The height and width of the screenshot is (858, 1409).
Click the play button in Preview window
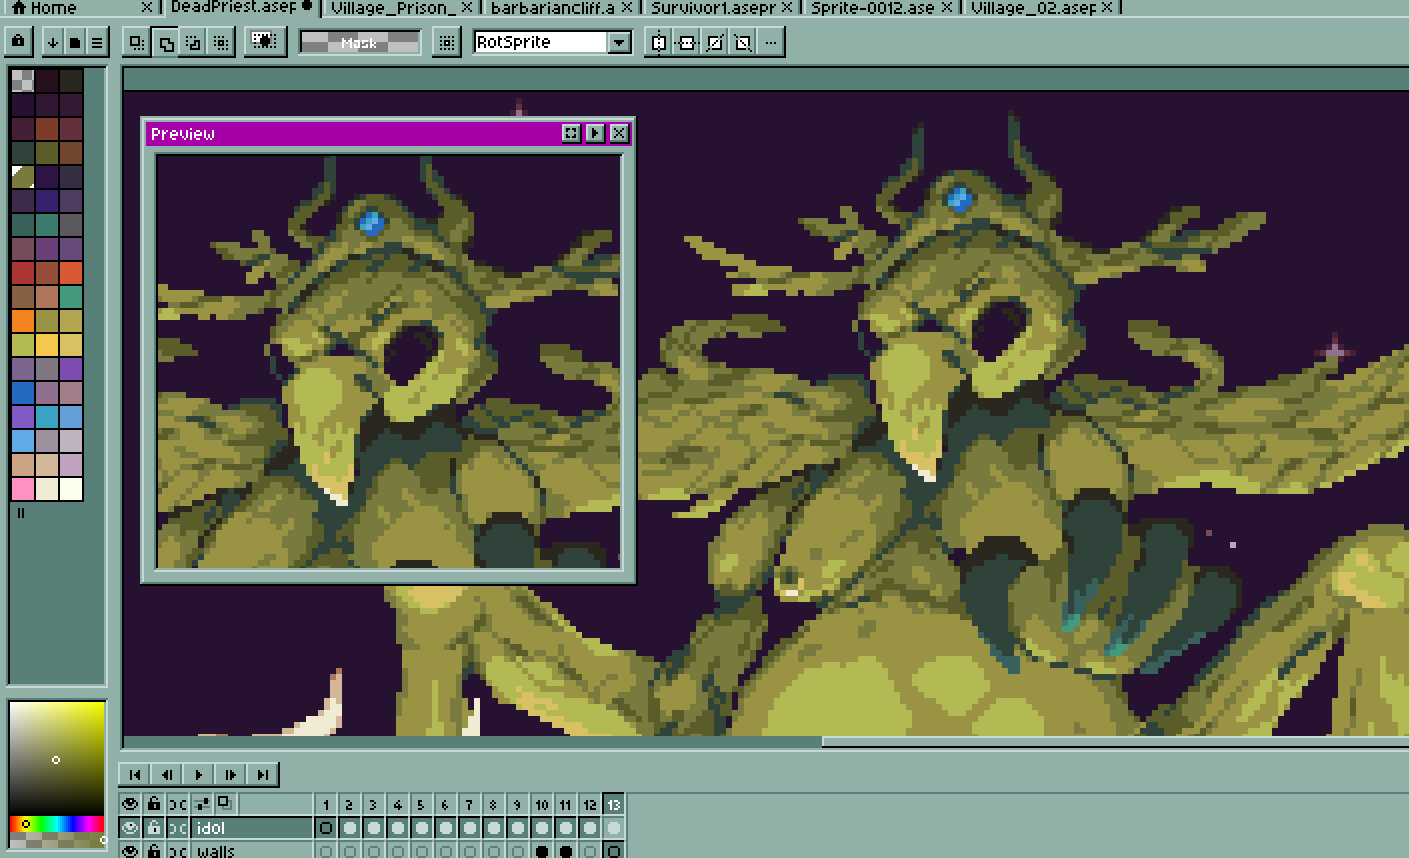coord(595,133)
